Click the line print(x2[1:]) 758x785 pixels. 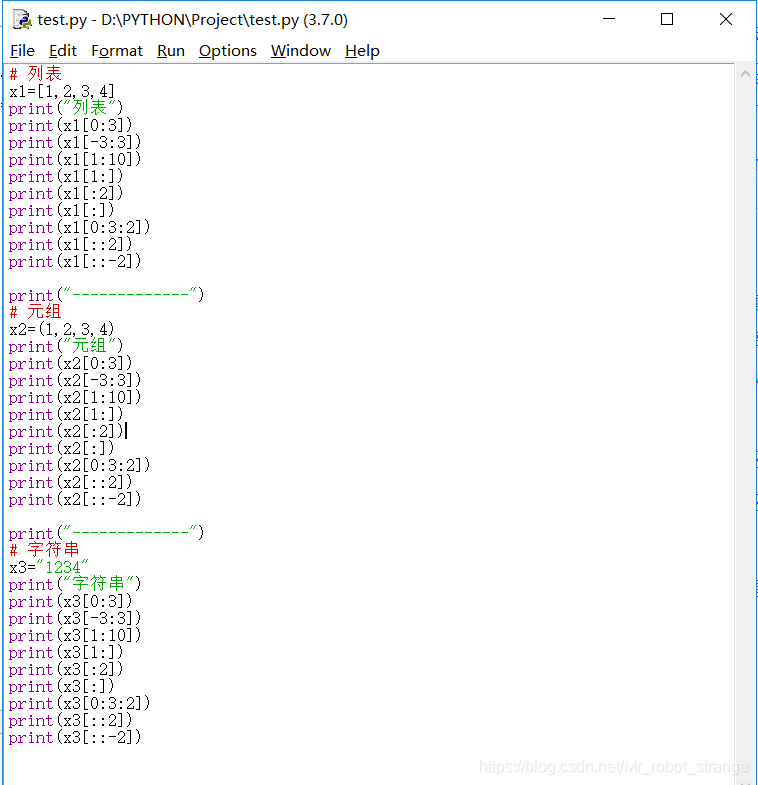click(x=66, y=414)
